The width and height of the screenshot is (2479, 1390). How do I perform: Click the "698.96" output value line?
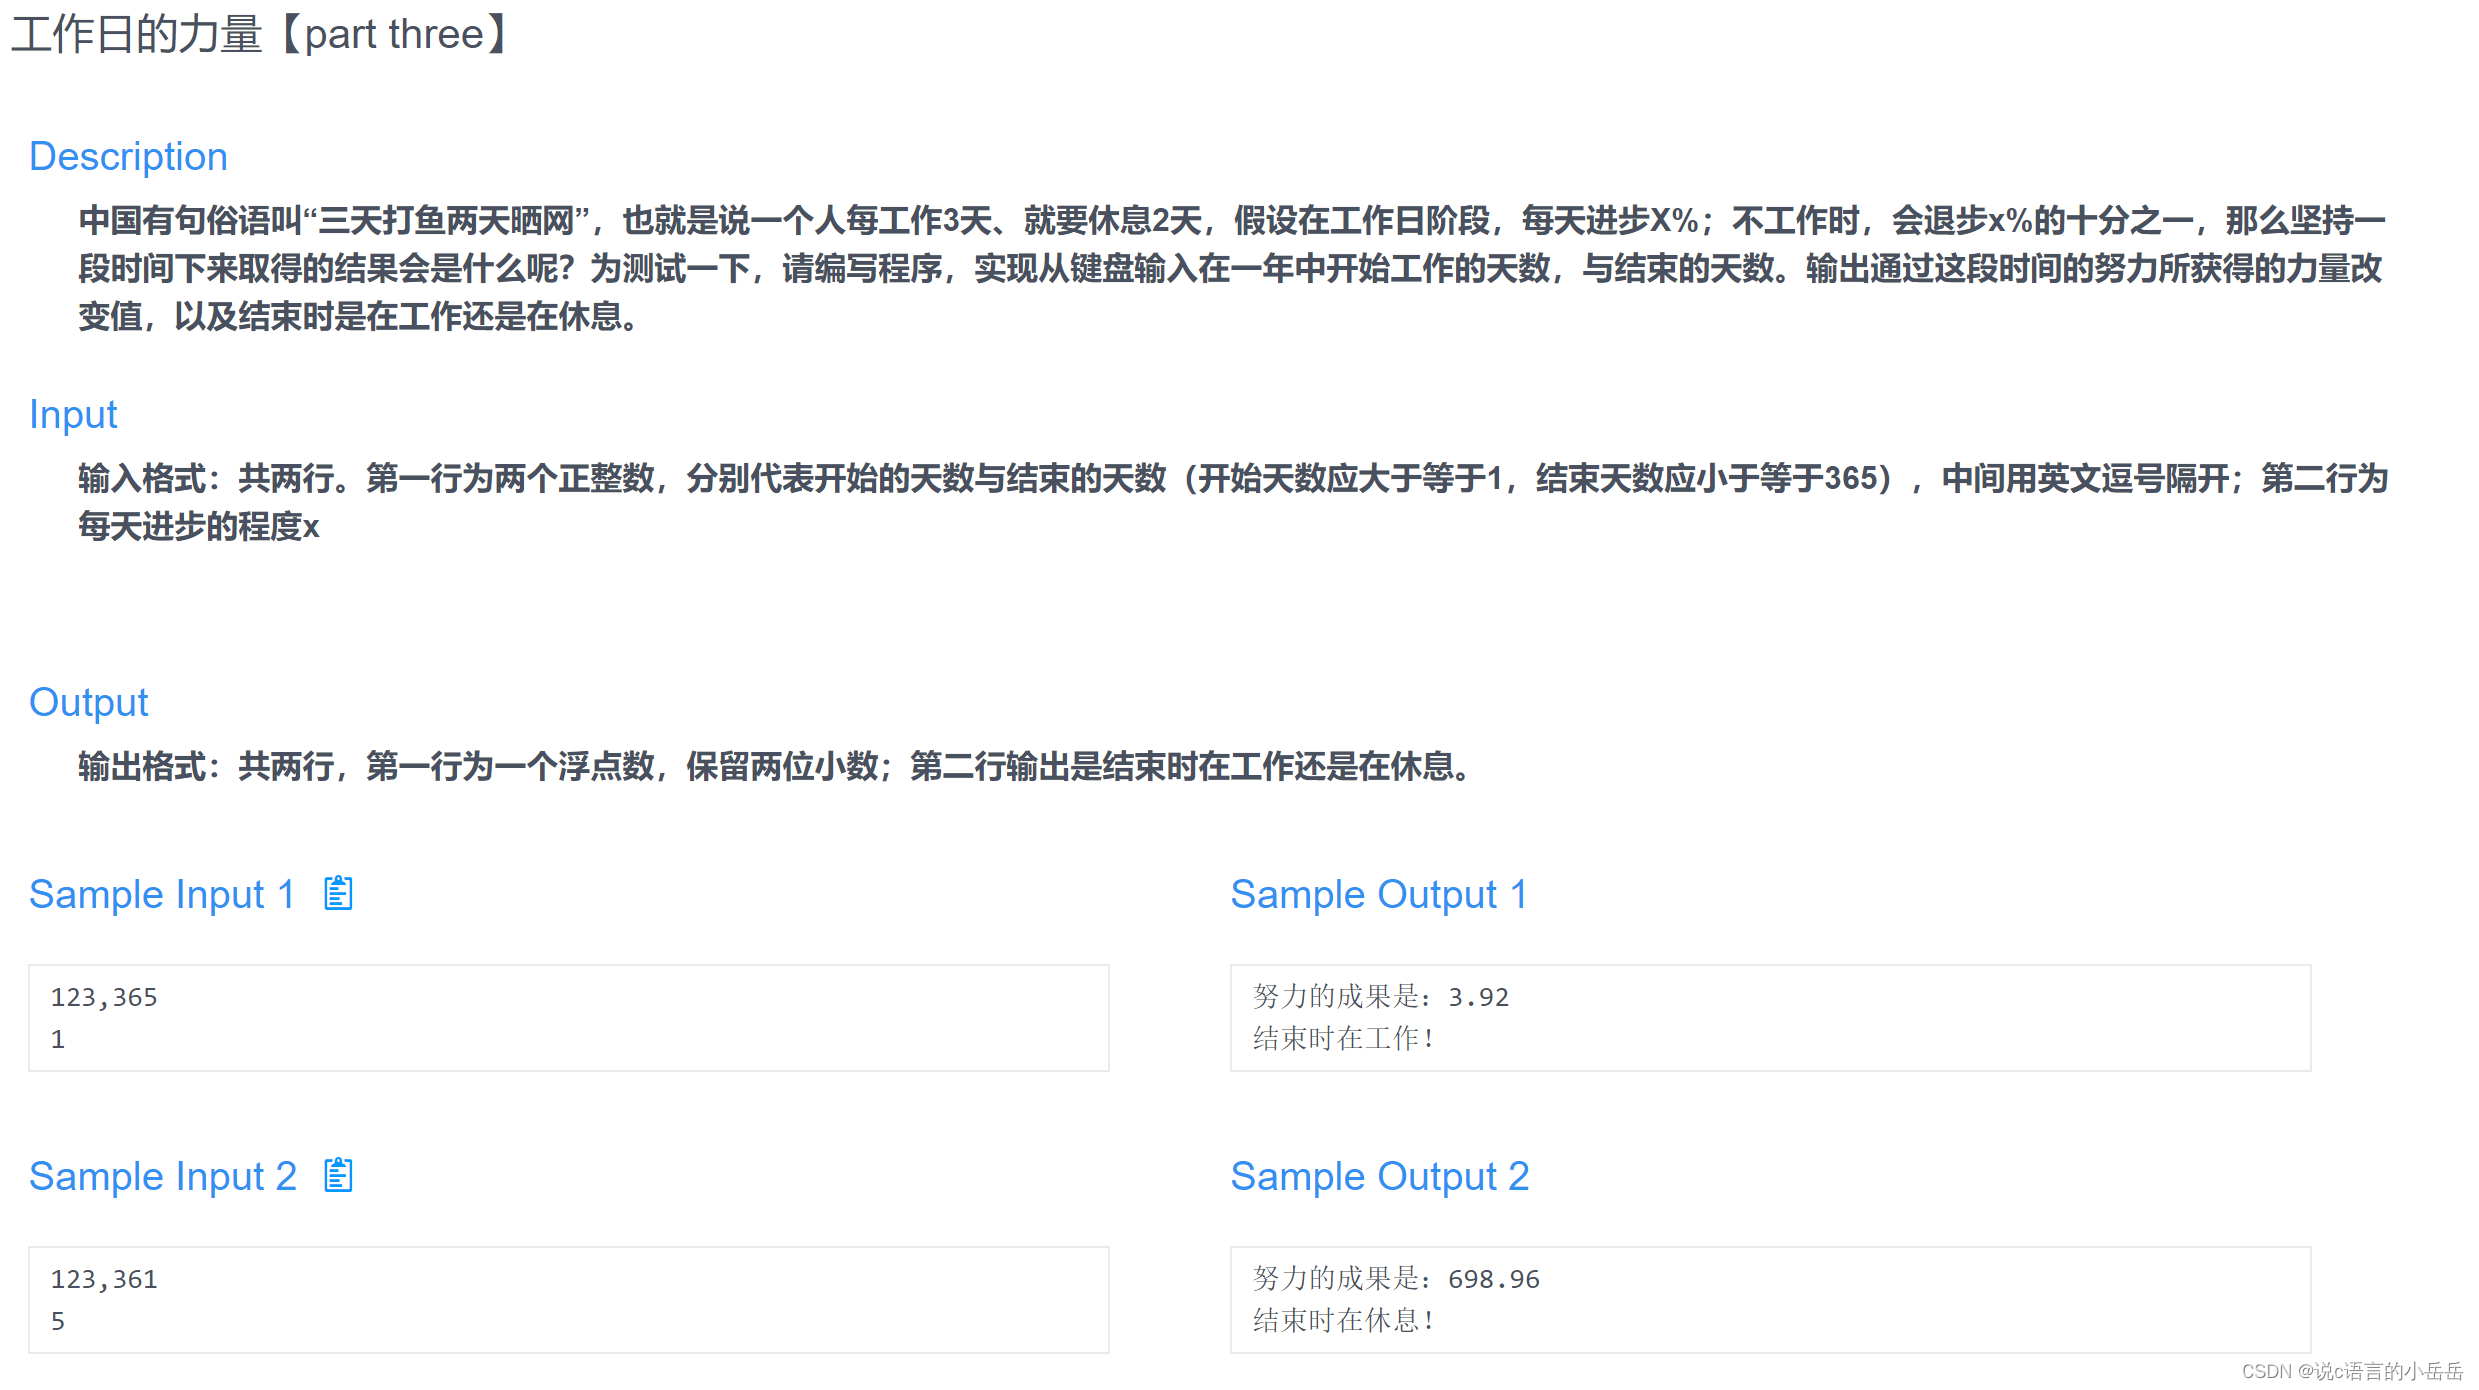1395,1279
